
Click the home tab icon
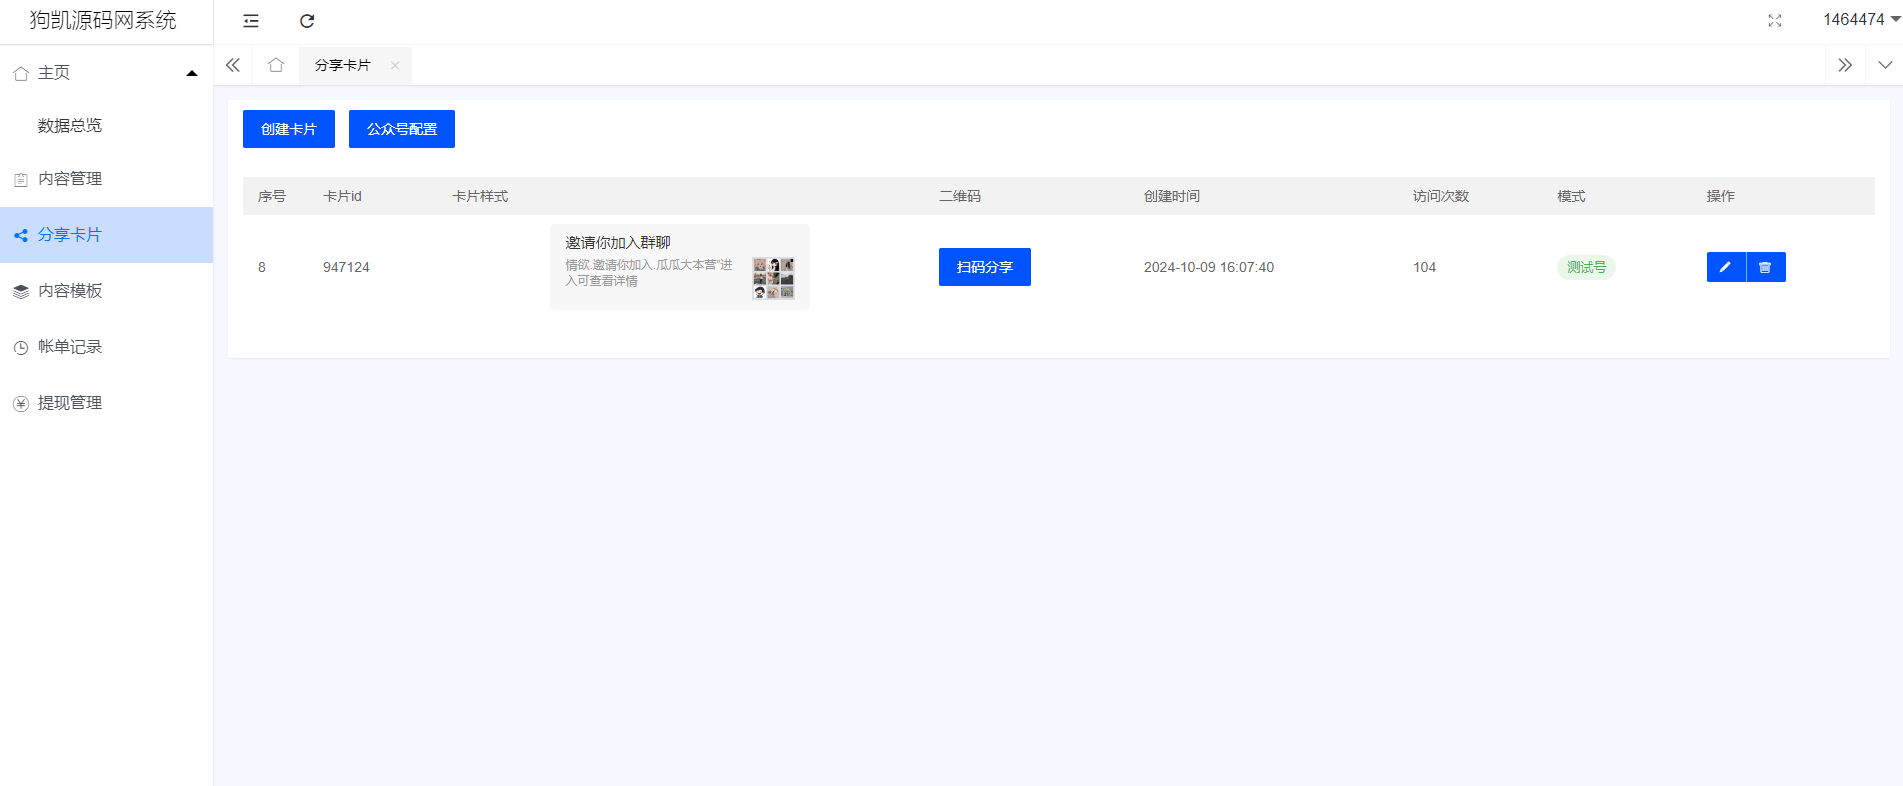276,65
